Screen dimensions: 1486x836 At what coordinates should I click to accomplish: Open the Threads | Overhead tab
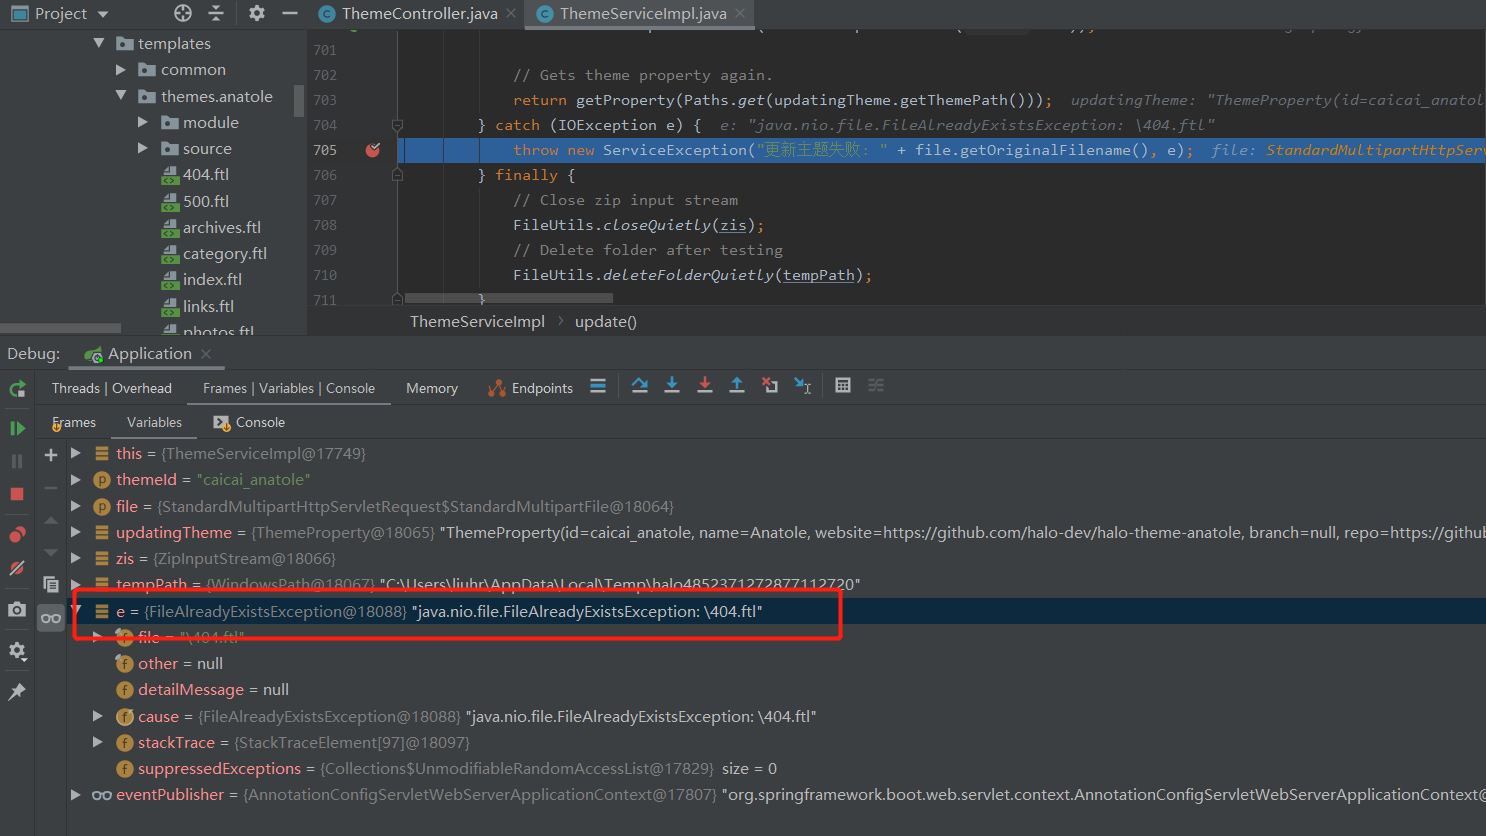(112, 388)
